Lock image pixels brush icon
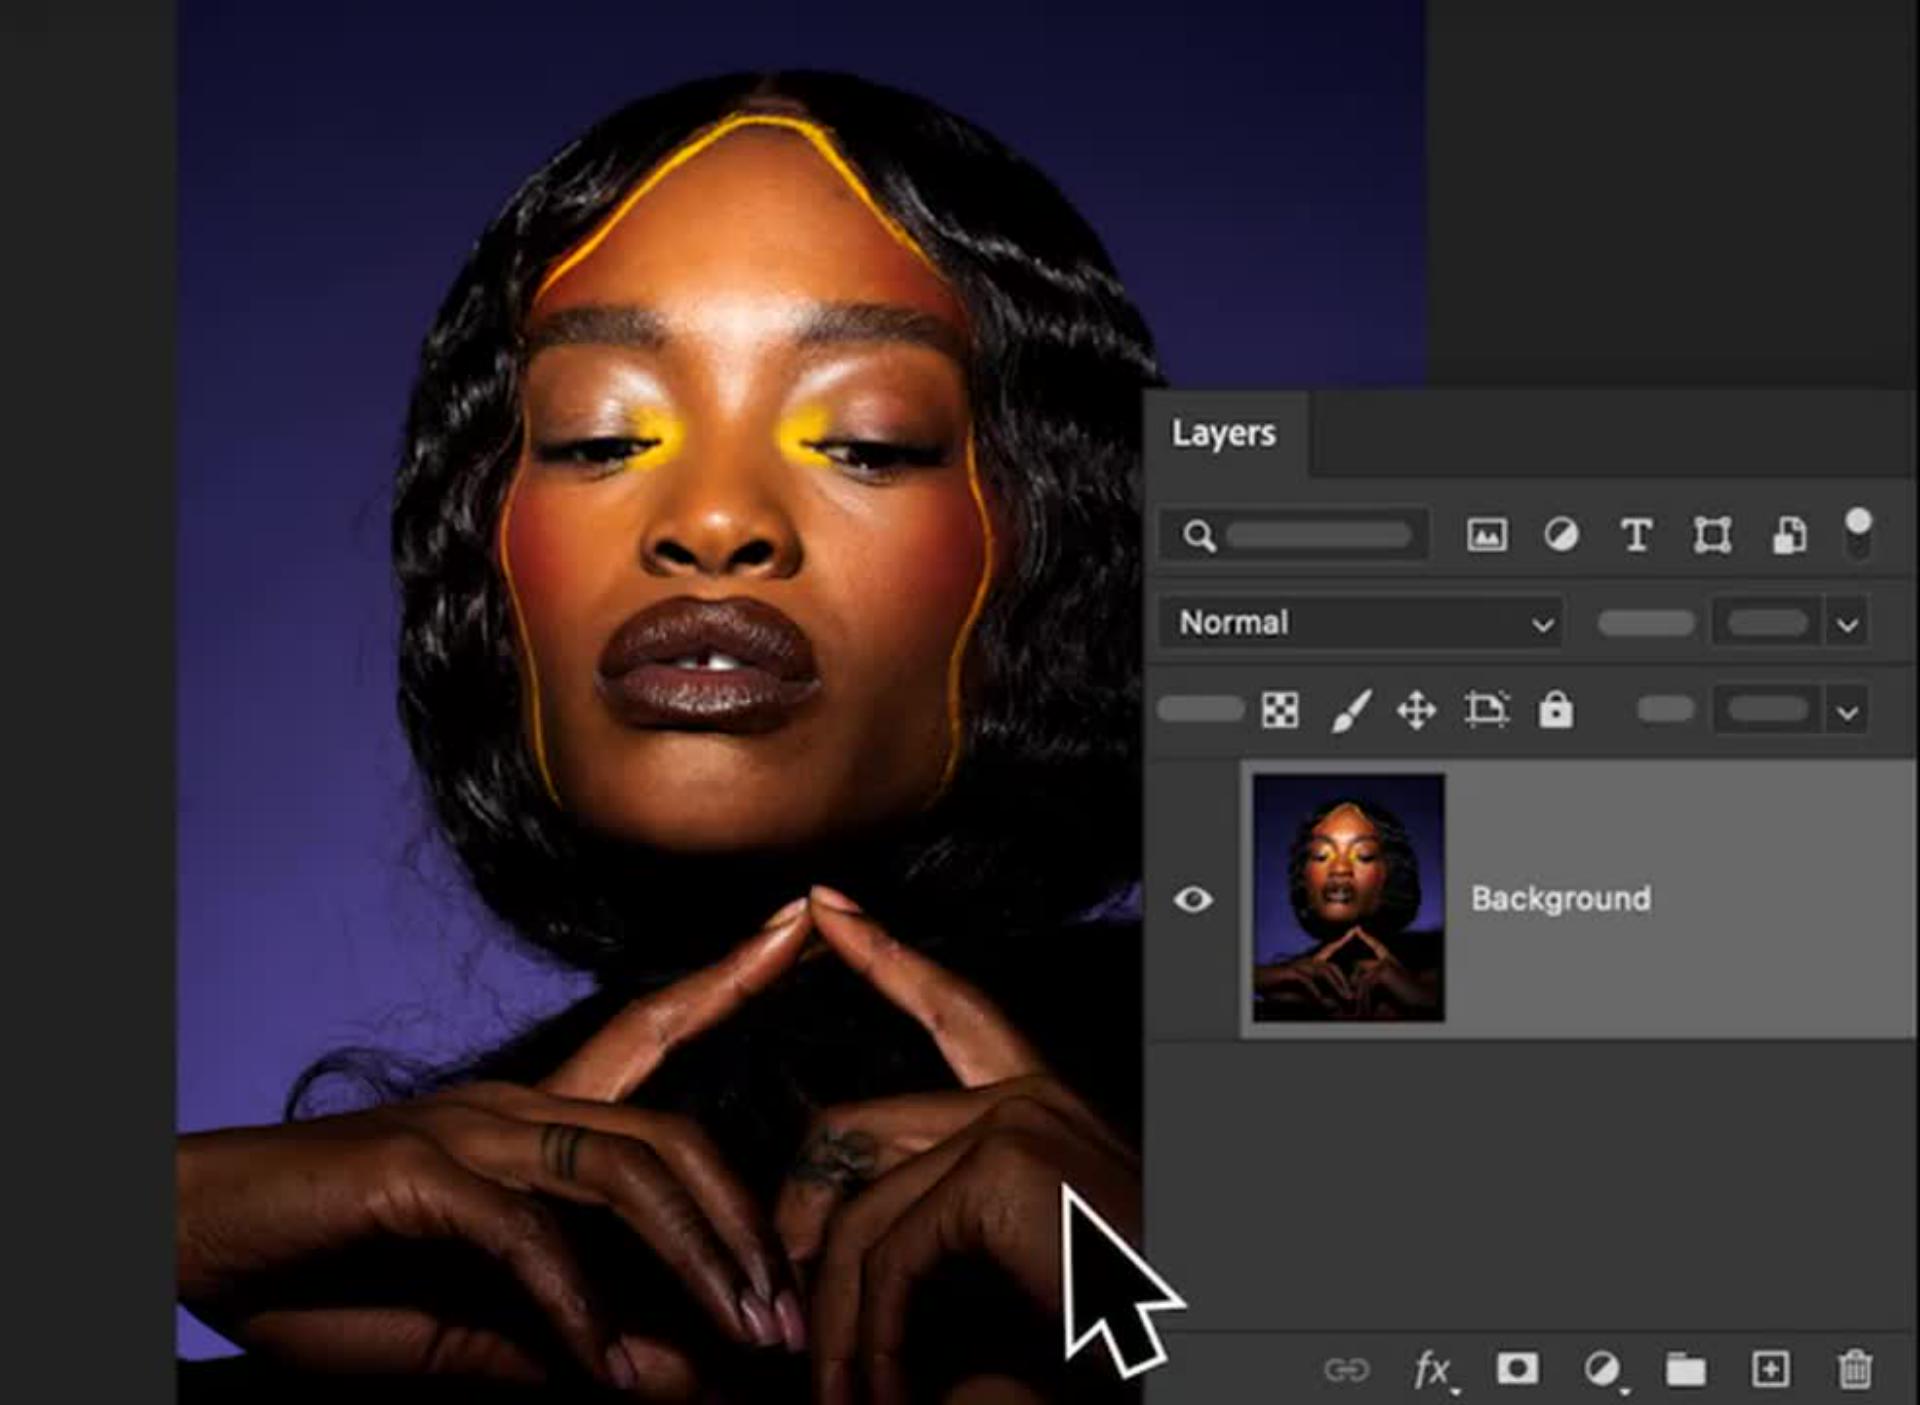 click(1350, 710)
